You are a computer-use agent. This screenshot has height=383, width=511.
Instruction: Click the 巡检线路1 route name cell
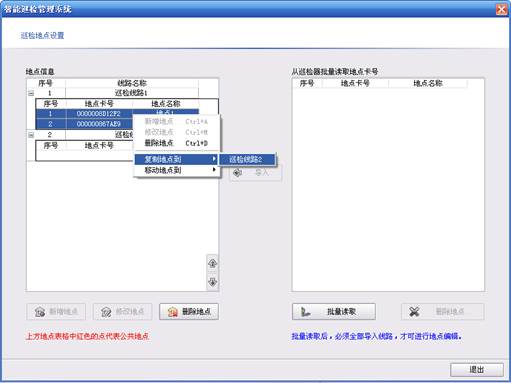point(131,93)
